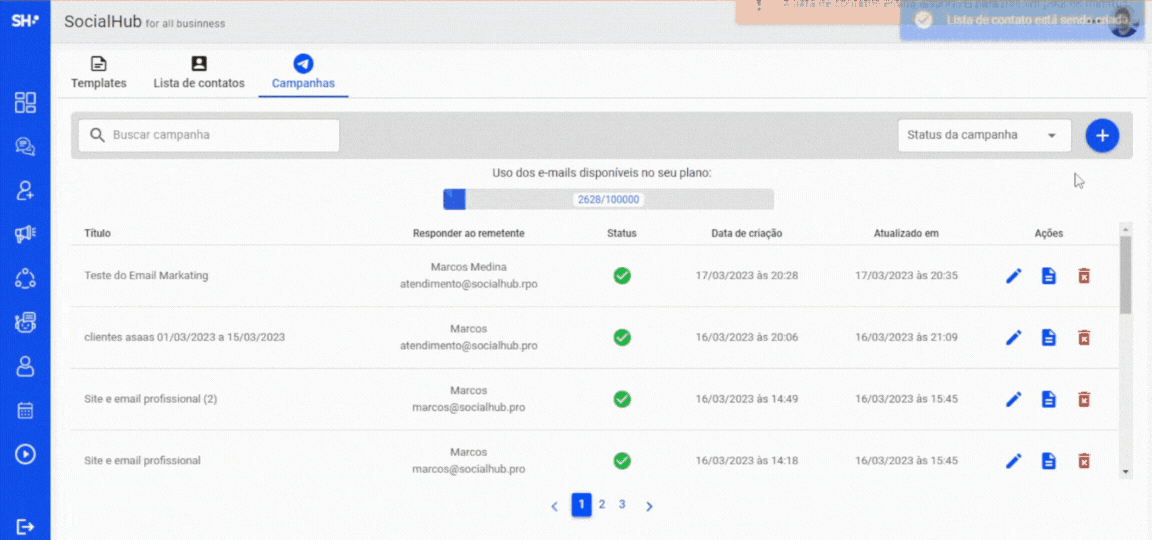Click the SH logo in the sidebar
This screenshot has width=1152, height=540.
[x=25, y=21]
